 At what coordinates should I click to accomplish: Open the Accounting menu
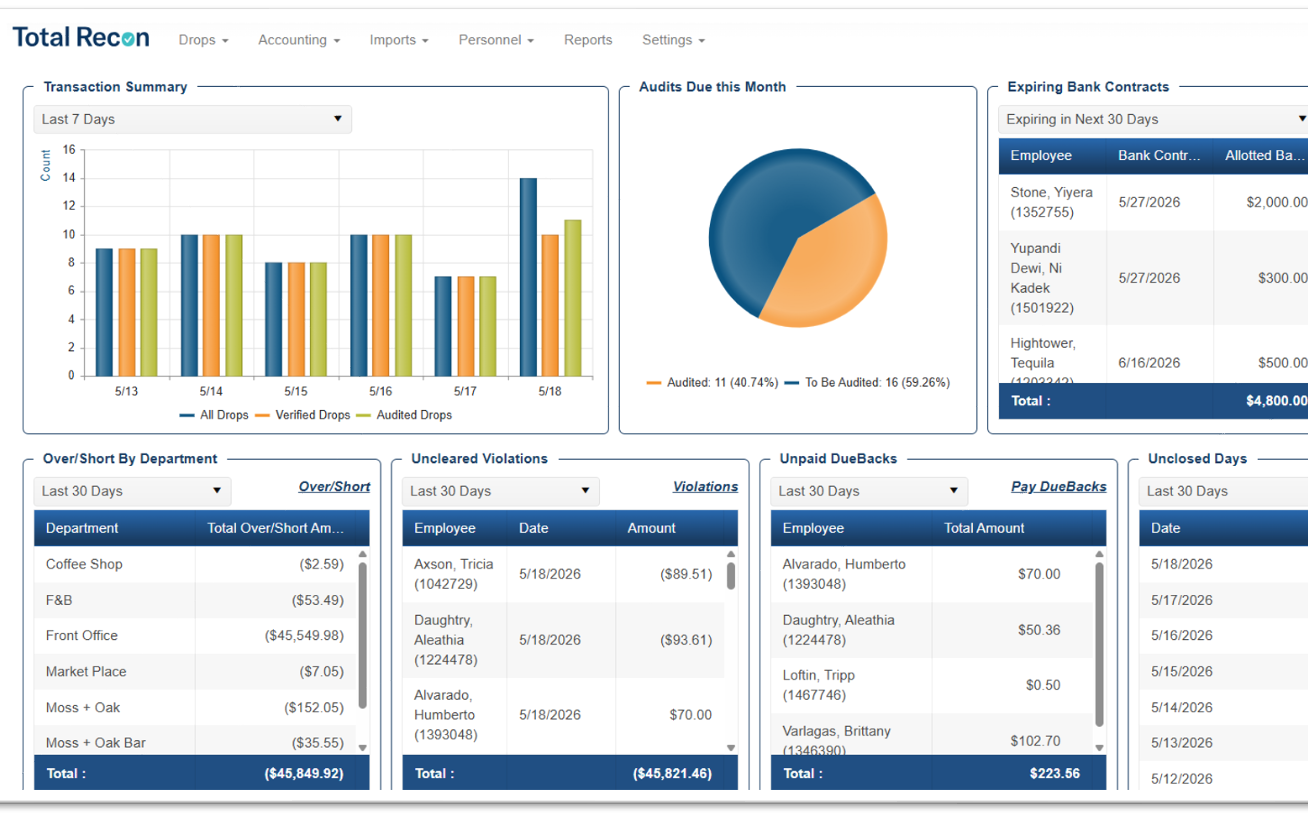click(x=299, y=40)
